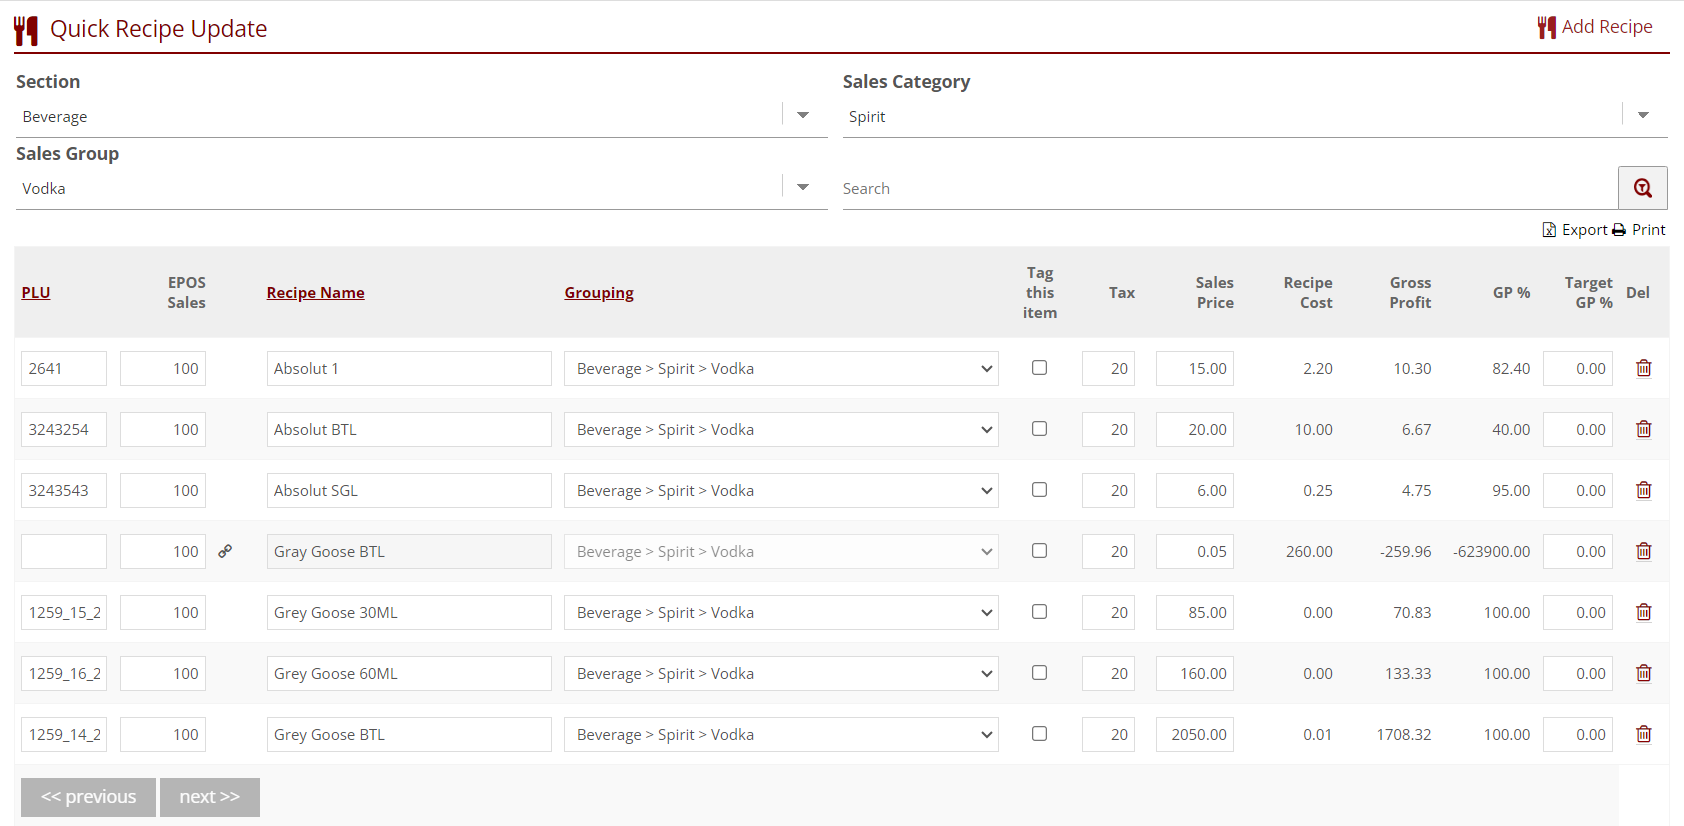Go to the next page

(209, 797)
